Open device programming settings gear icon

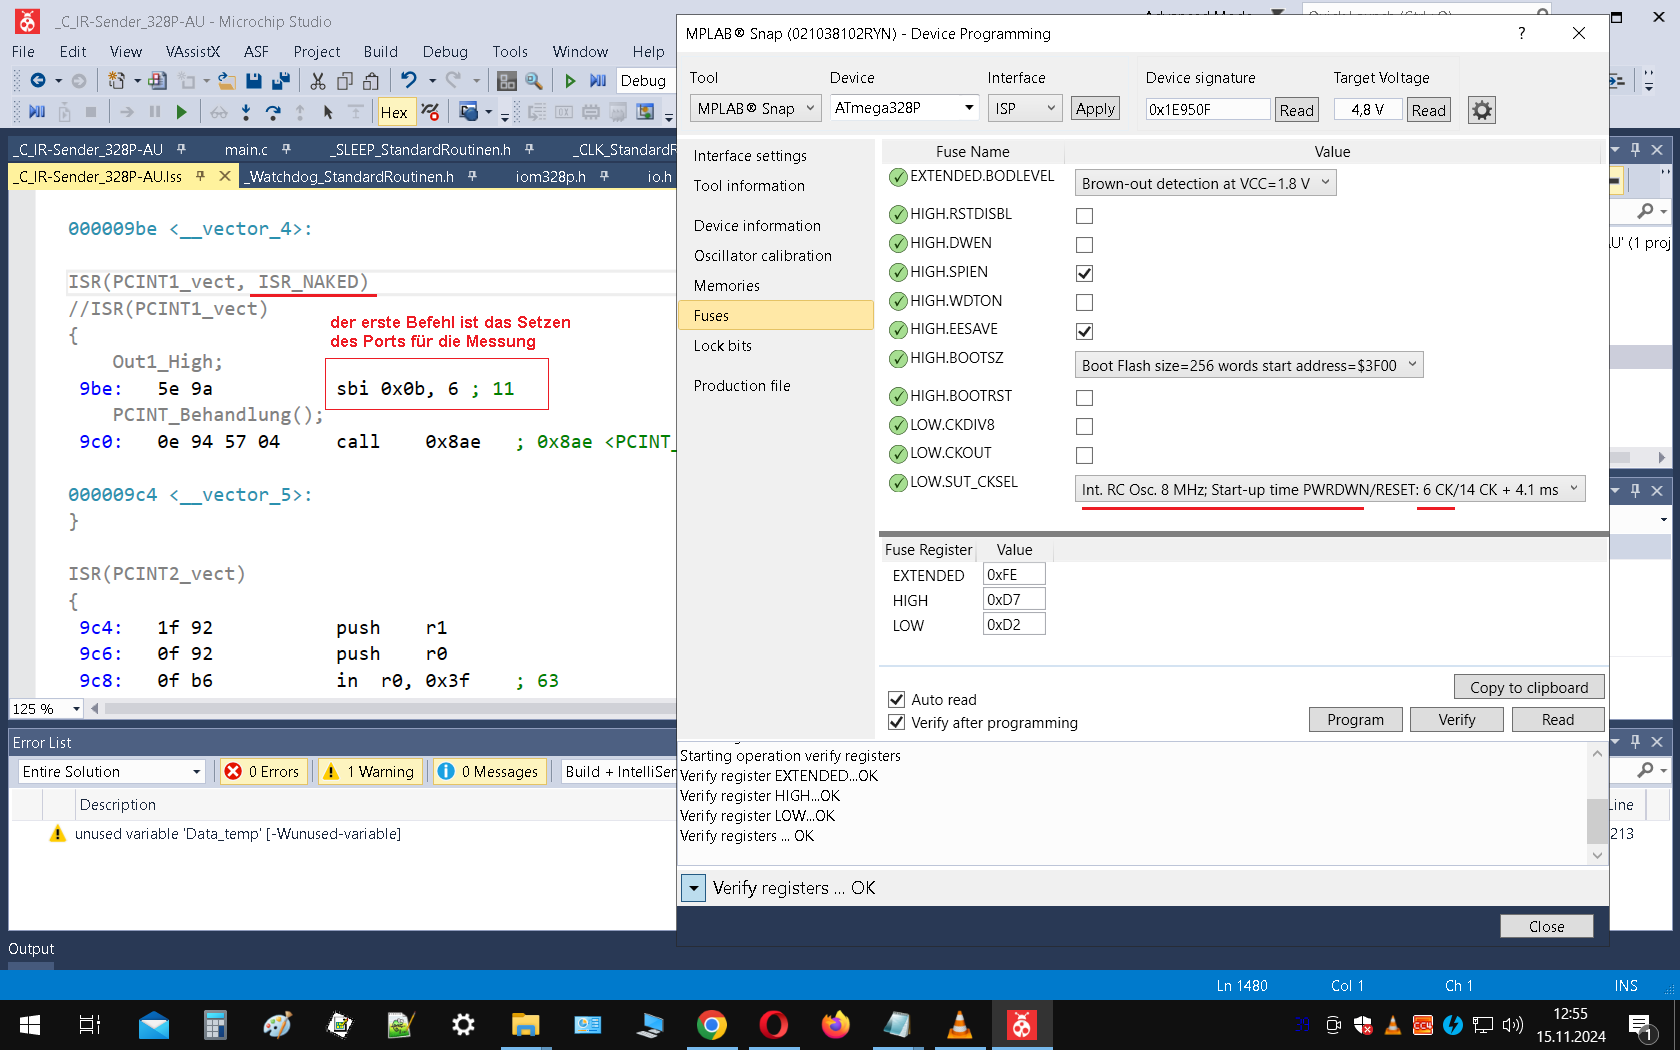1482,110
